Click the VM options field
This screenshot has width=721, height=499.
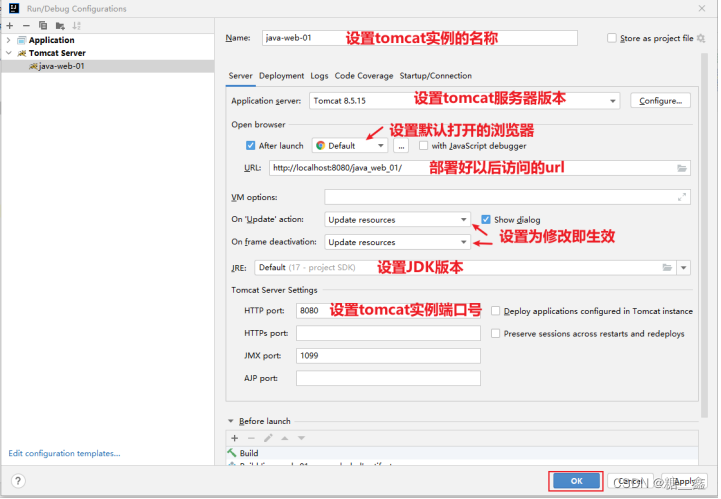coord(507,197)
